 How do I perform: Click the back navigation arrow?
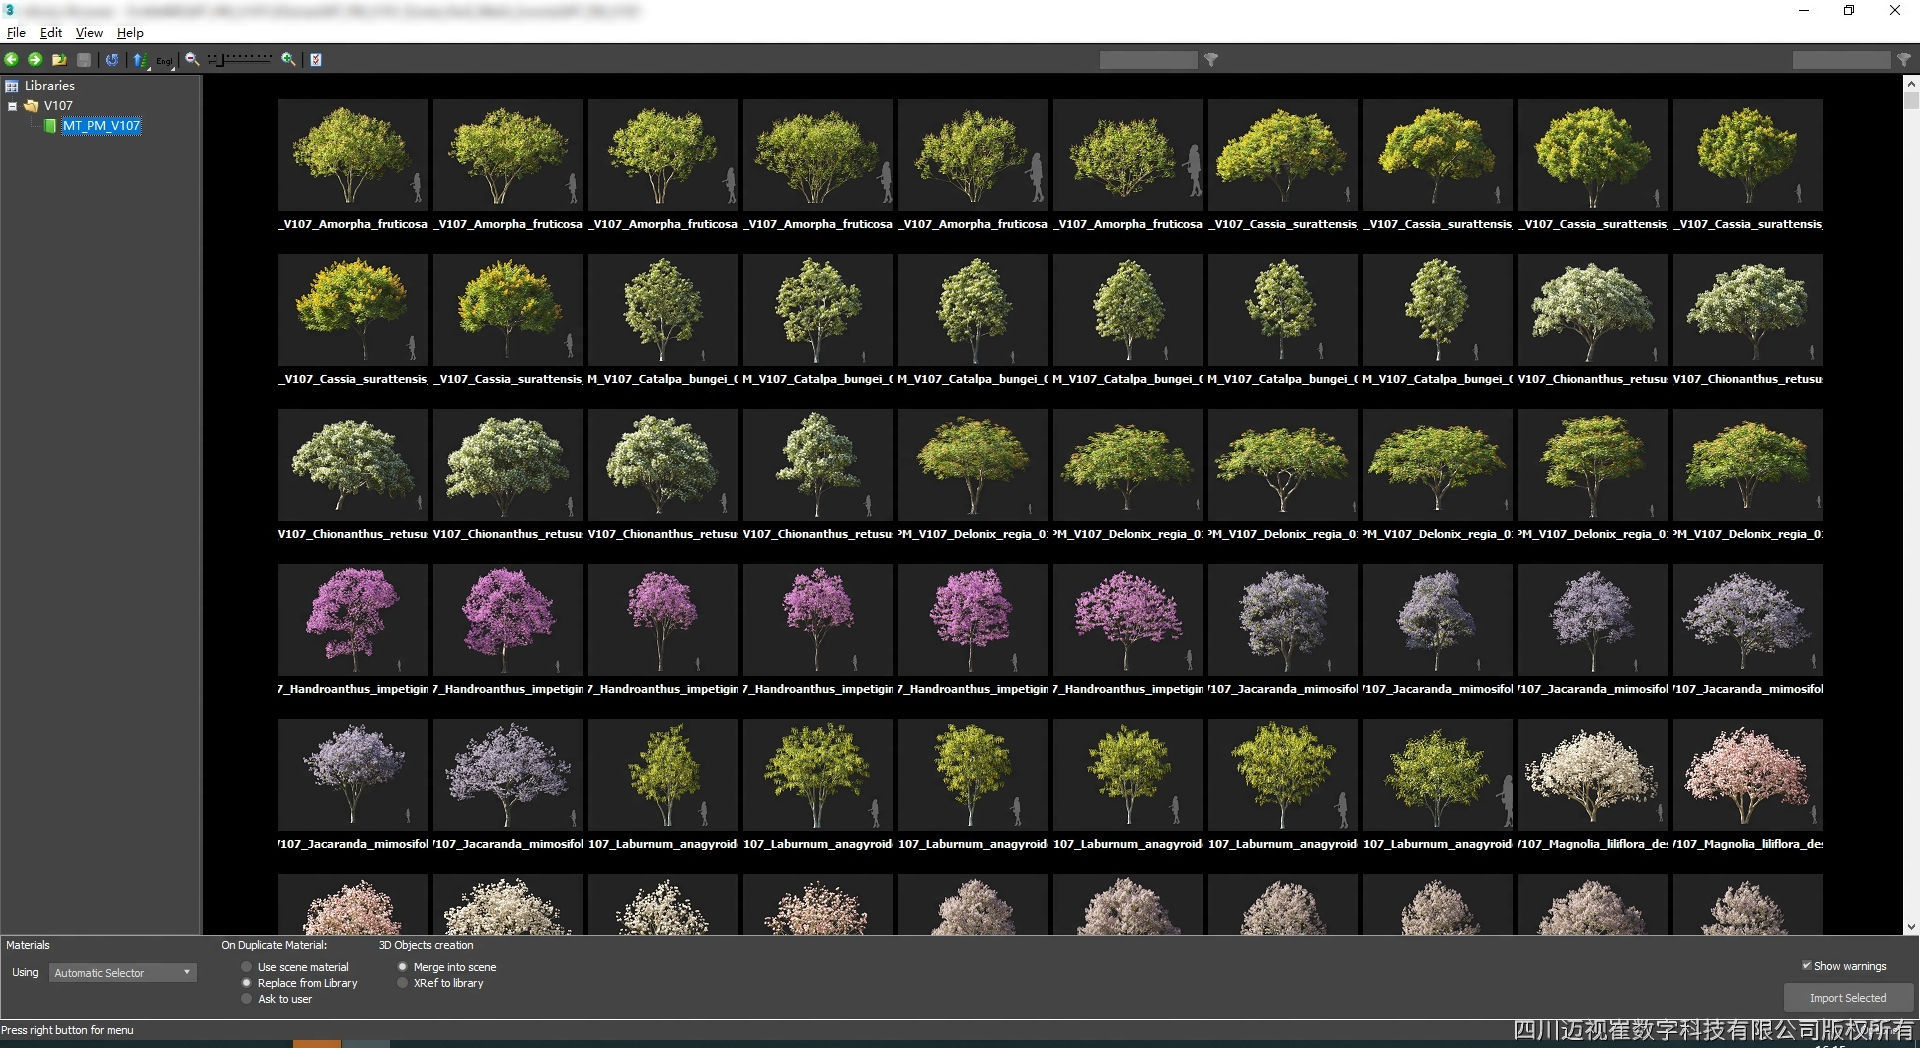click(11, 60)
